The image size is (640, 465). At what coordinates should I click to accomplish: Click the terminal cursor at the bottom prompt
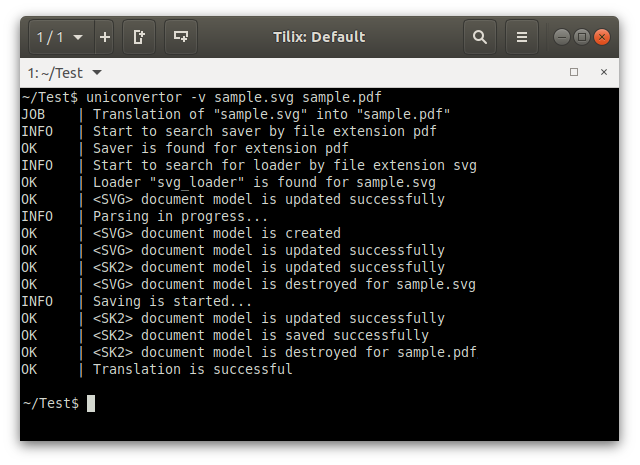[x=91, y=403]
